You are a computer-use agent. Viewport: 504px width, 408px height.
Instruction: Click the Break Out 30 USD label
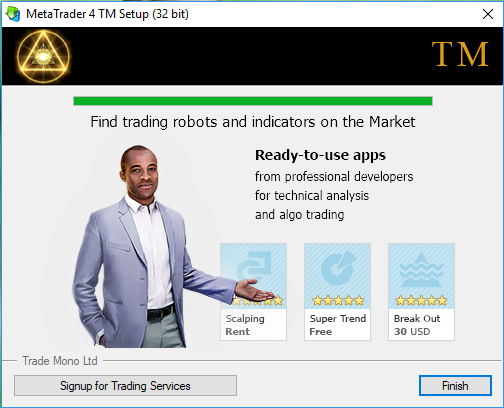point(417,325)
